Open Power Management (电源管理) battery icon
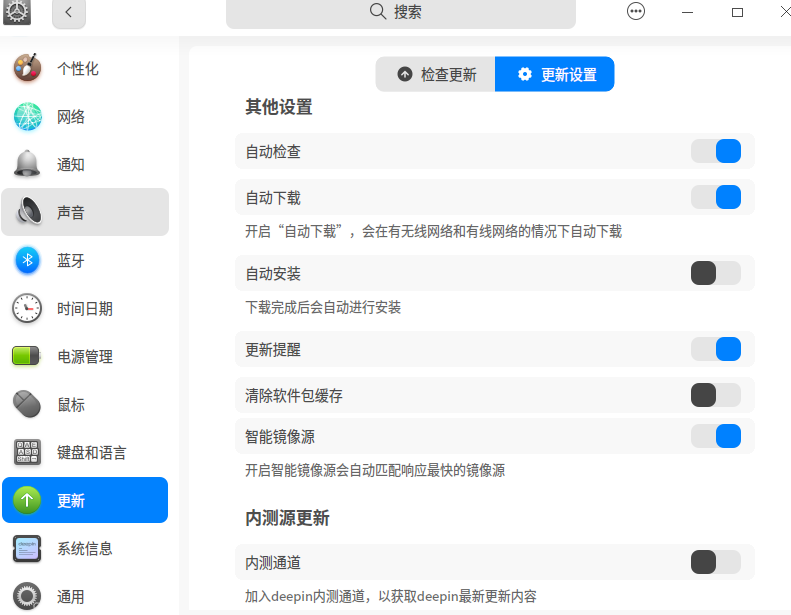 coord(26,356)
